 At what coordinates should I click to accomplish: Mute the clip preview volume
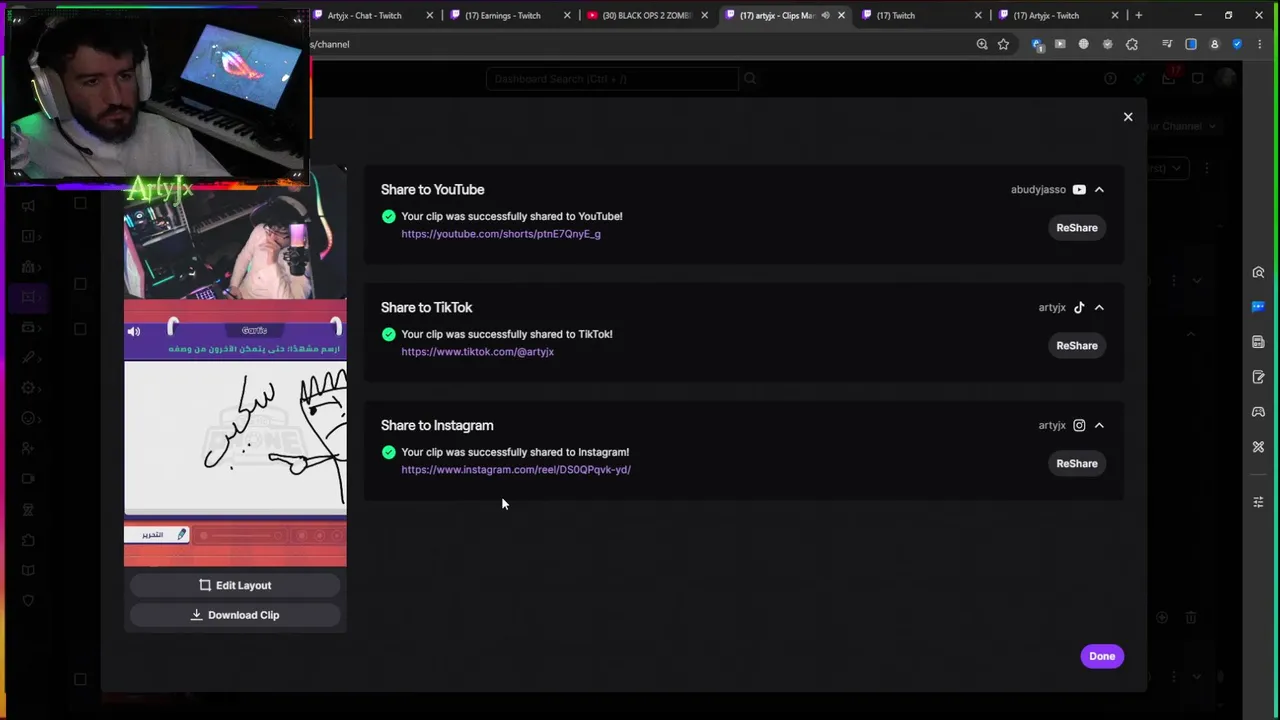pos(134,331)
